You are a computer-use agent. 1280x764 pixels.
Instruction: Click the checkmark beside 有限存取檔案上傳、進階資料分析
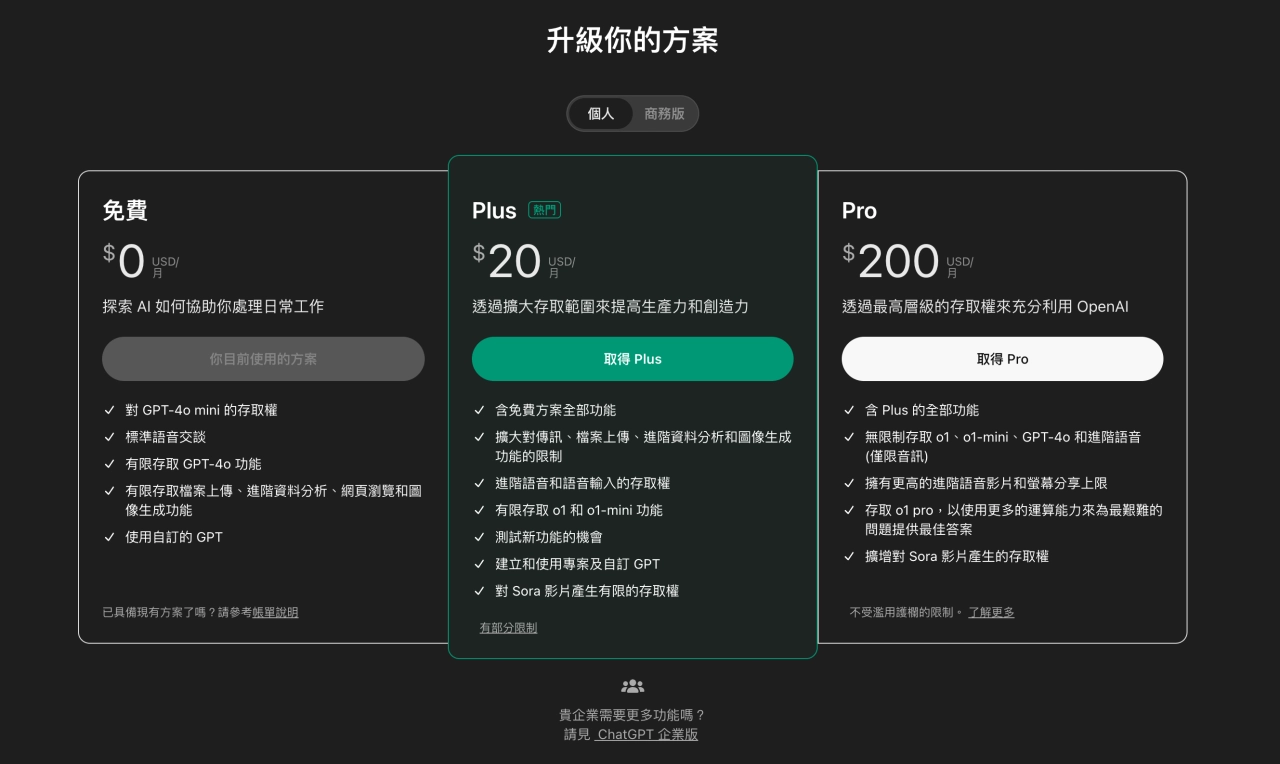[x=109, y=491]
